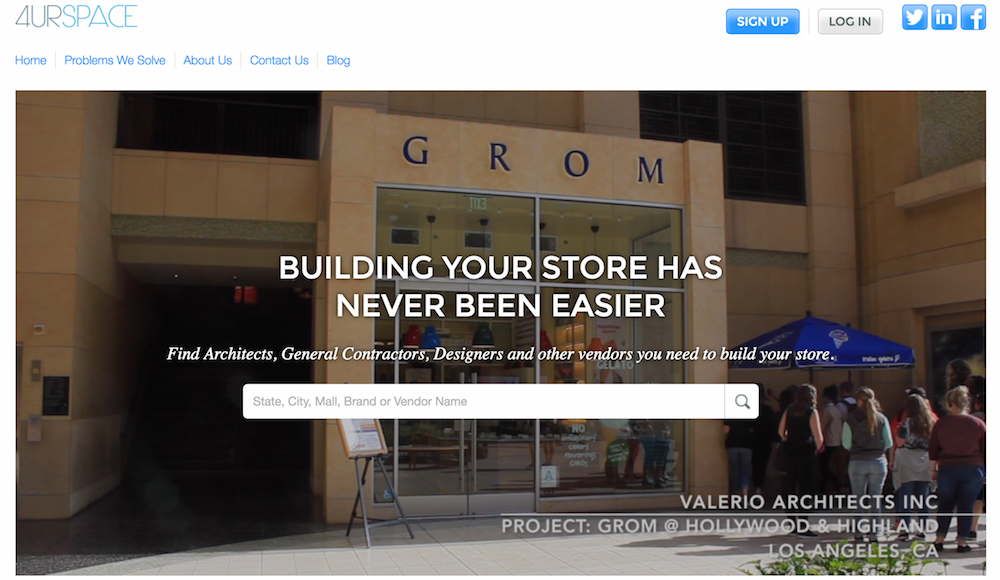The height and width of the screenshot is (580, 1000).
Task: Open the About Us link
Action: click(x=207, y=60)
